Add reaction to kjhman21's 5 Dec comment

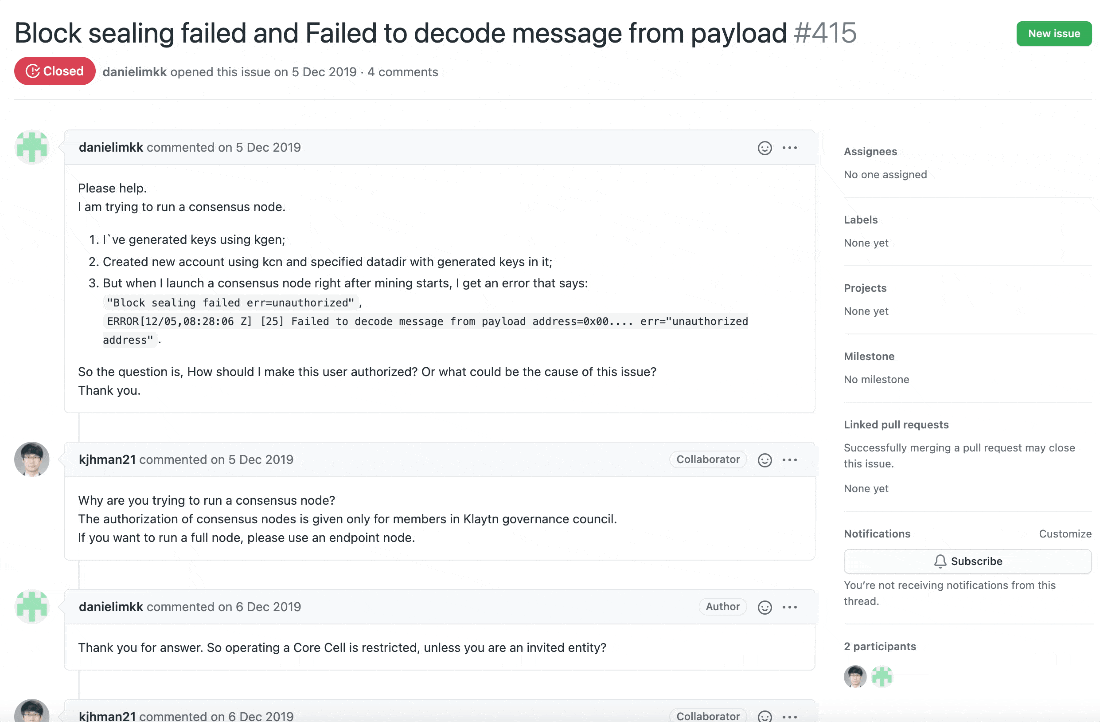pos(765,460)
